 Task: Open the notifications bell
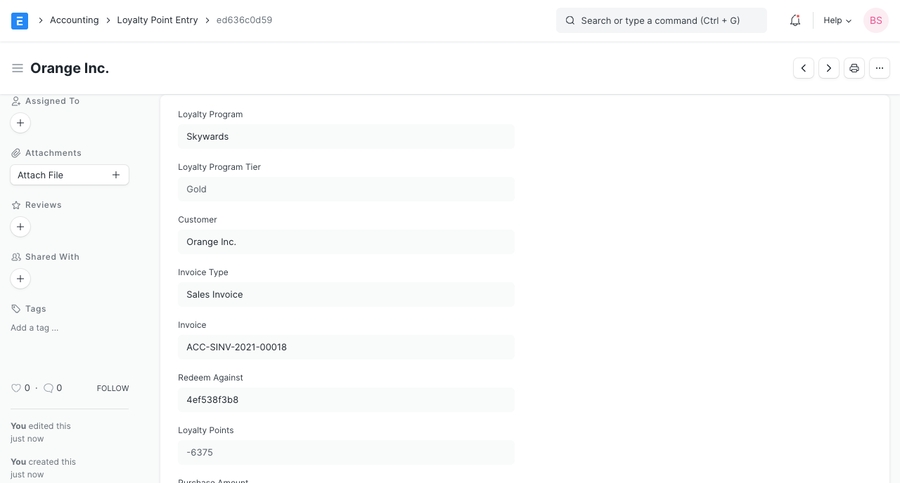click(795, 20)
